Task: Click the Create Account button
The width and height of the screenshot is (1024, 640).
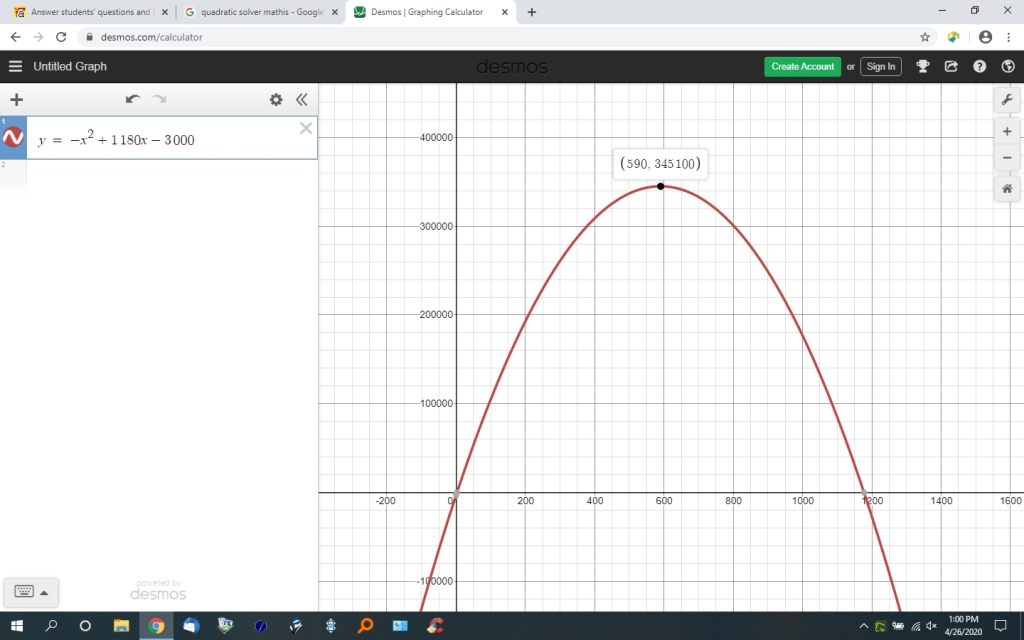Action: [803, 66]
